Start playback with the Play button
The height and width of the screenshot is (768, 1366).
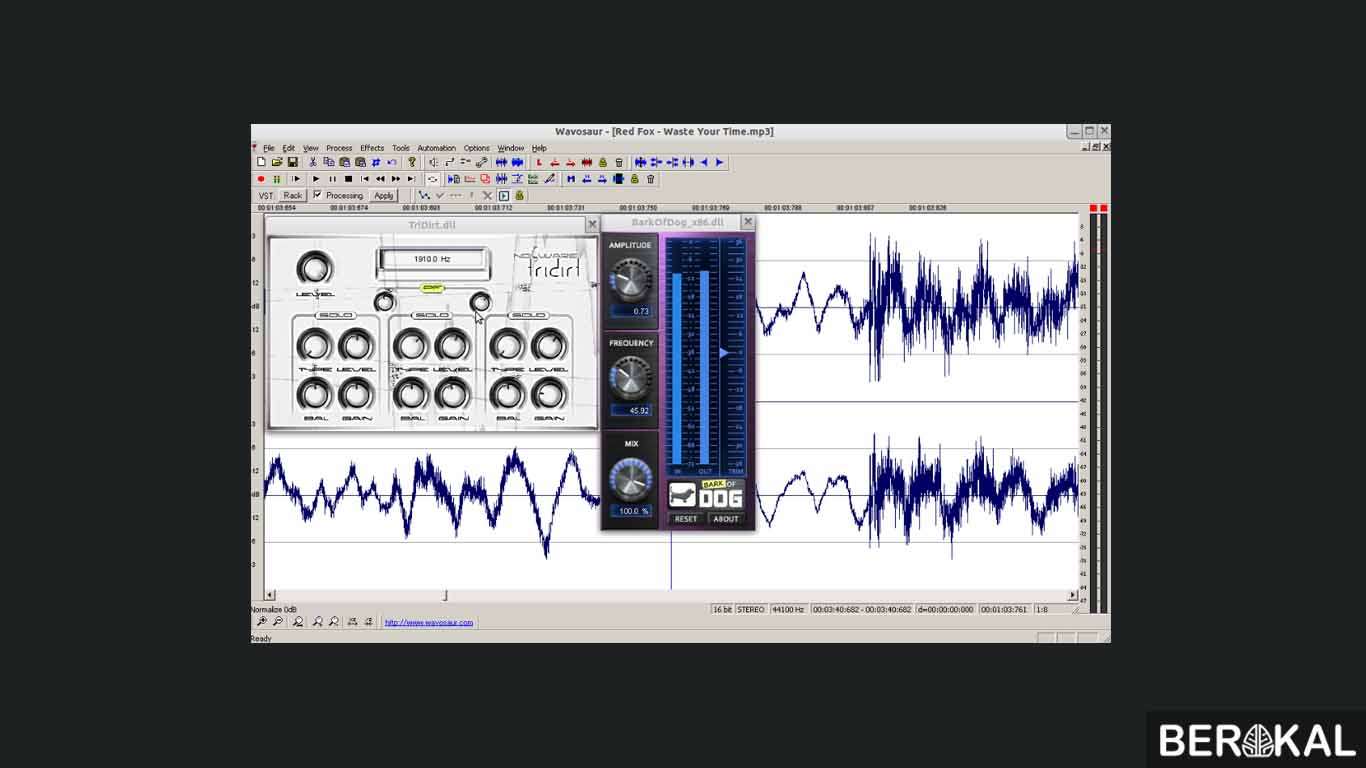pos(316,179)
